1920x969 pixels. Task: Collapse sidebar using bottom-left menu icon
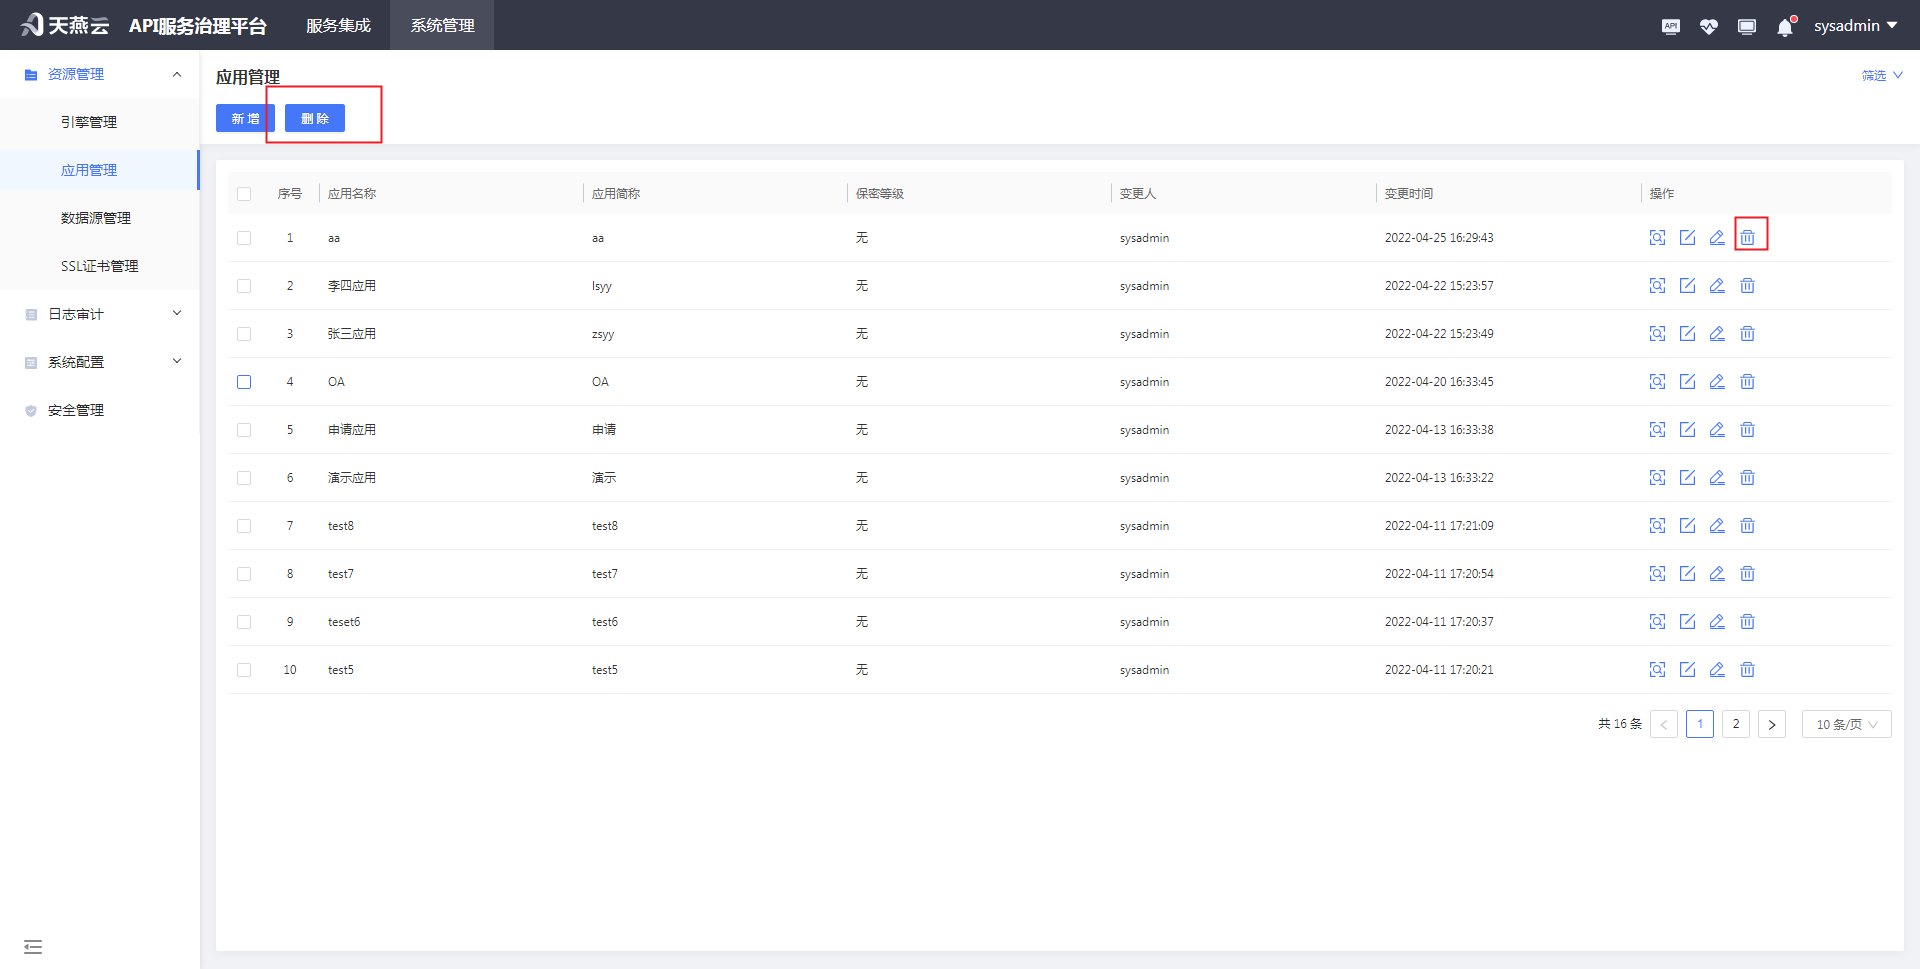point(33,946)
